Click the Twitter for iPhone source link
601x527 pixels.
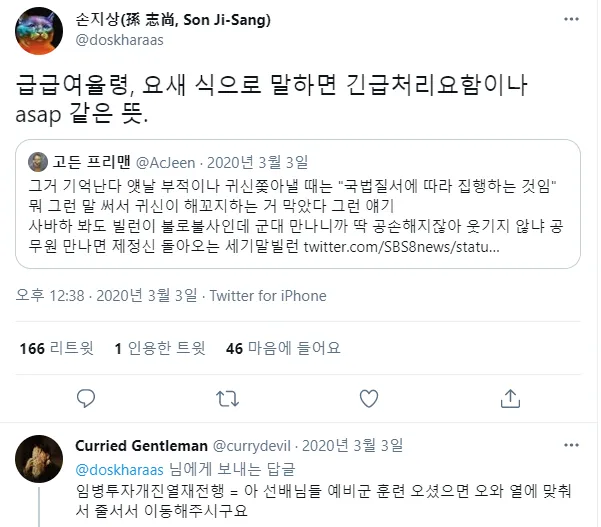pyautogui.click(x=268, y=295)
